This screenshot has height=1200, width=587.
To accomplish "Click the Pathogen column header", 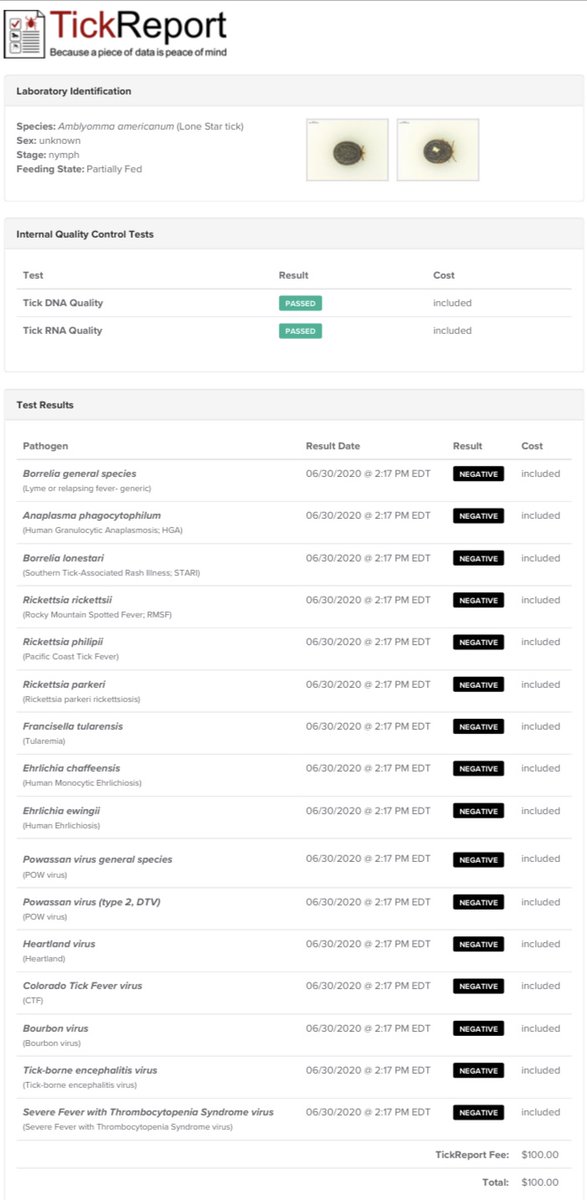I will 46,446.
